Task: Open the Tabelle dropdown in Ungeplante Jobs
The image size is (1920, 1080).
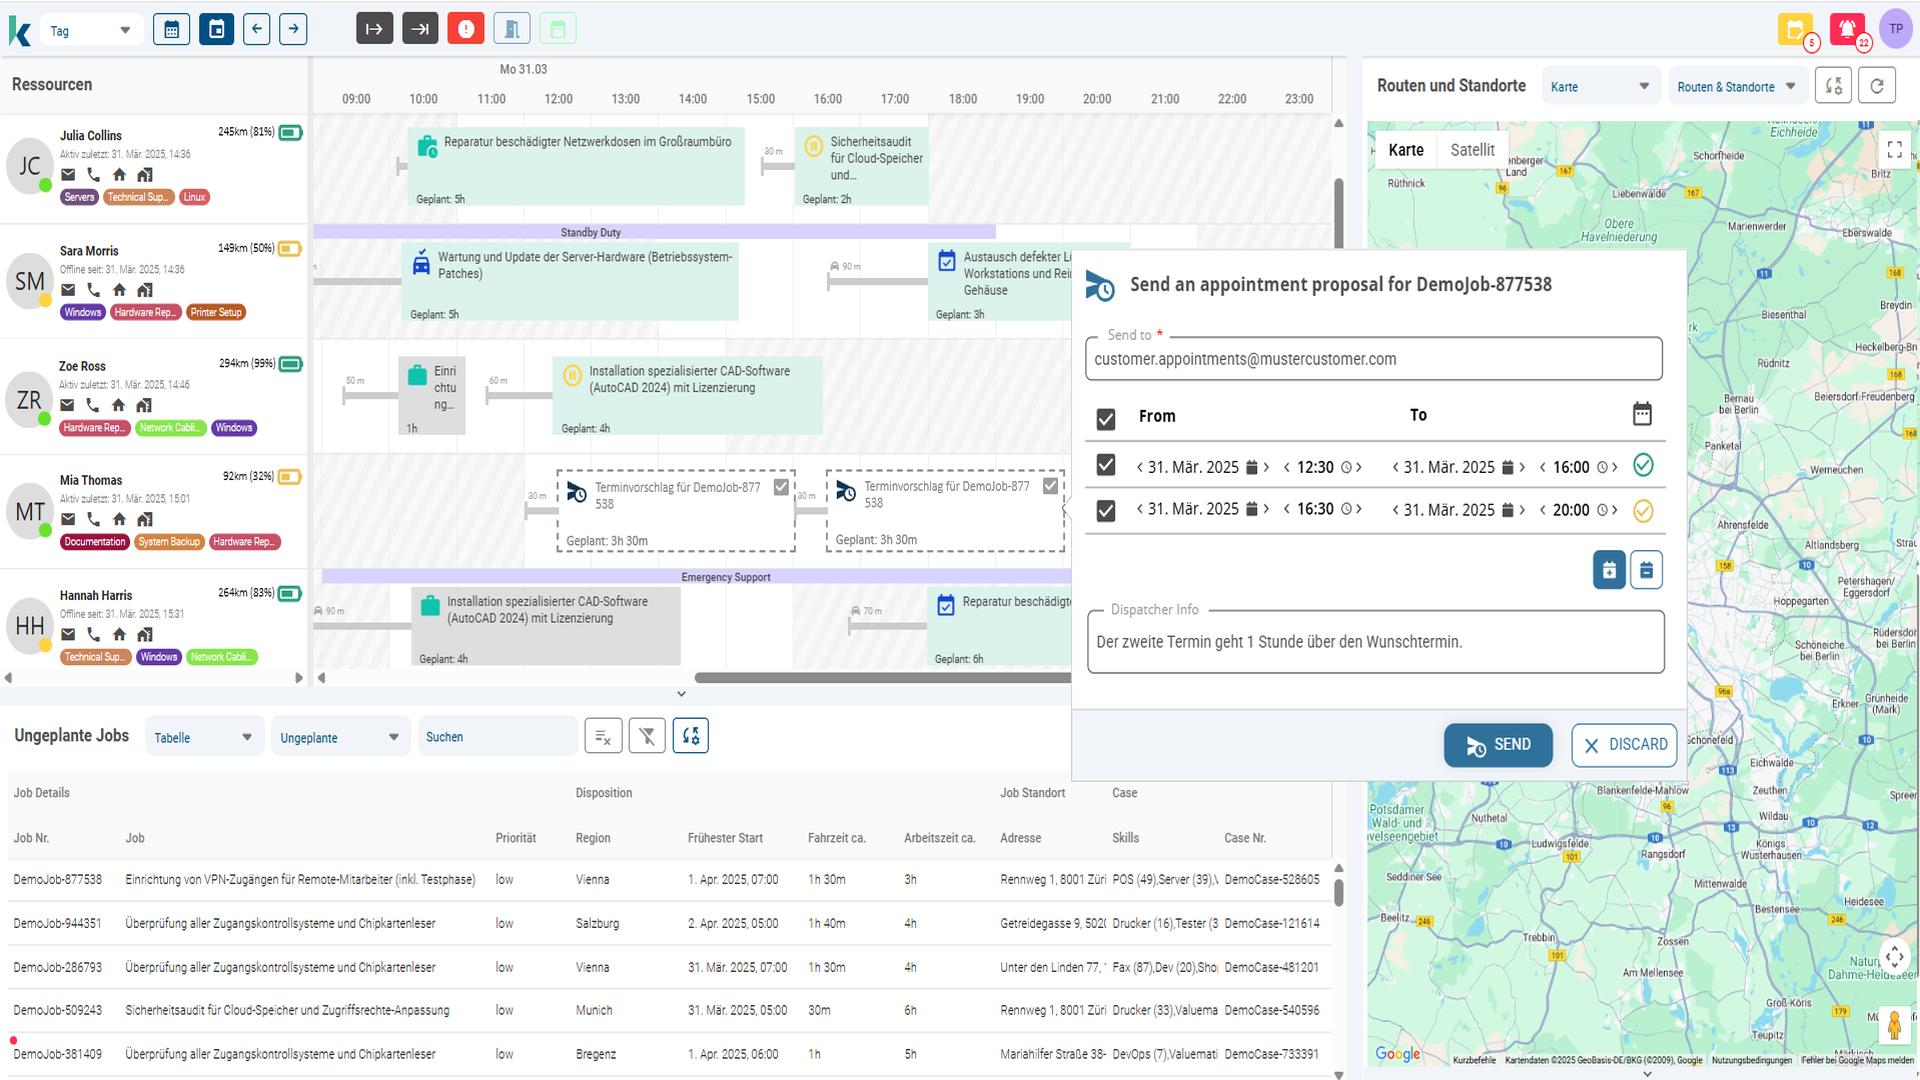Action: click(204, 737)
